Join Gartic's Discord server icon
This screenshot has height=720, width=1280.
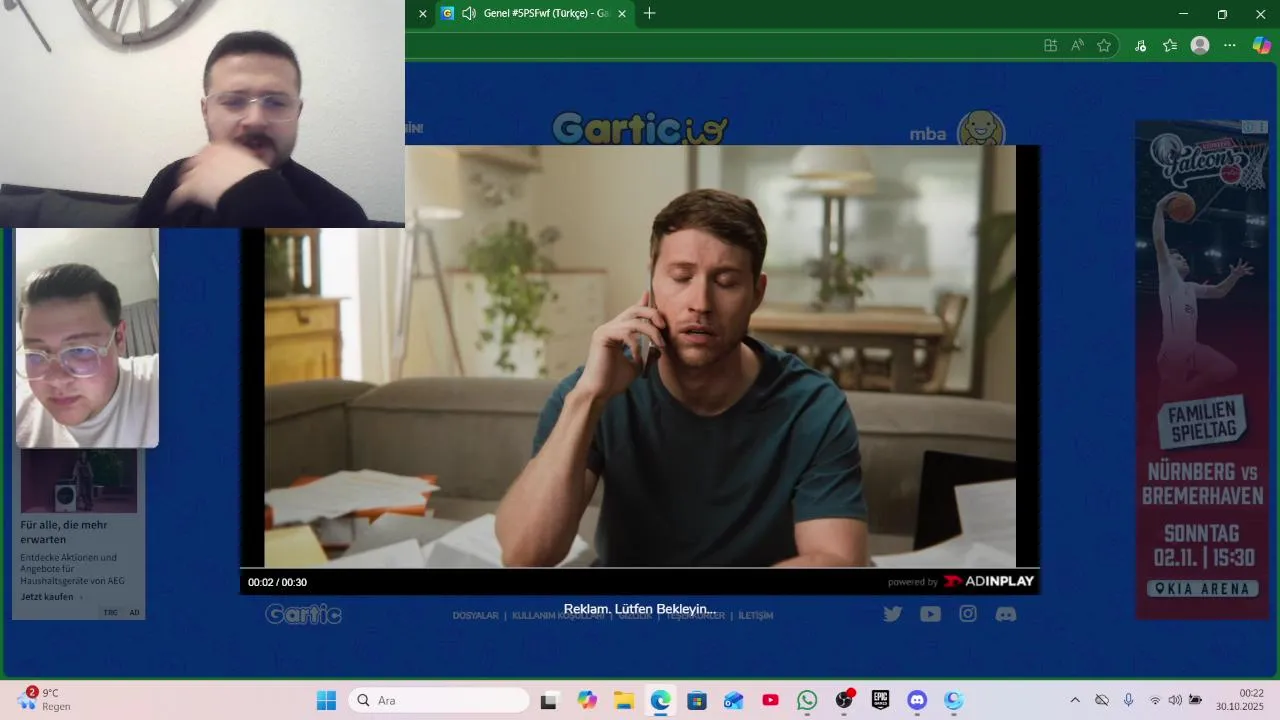click(1006, 614)
